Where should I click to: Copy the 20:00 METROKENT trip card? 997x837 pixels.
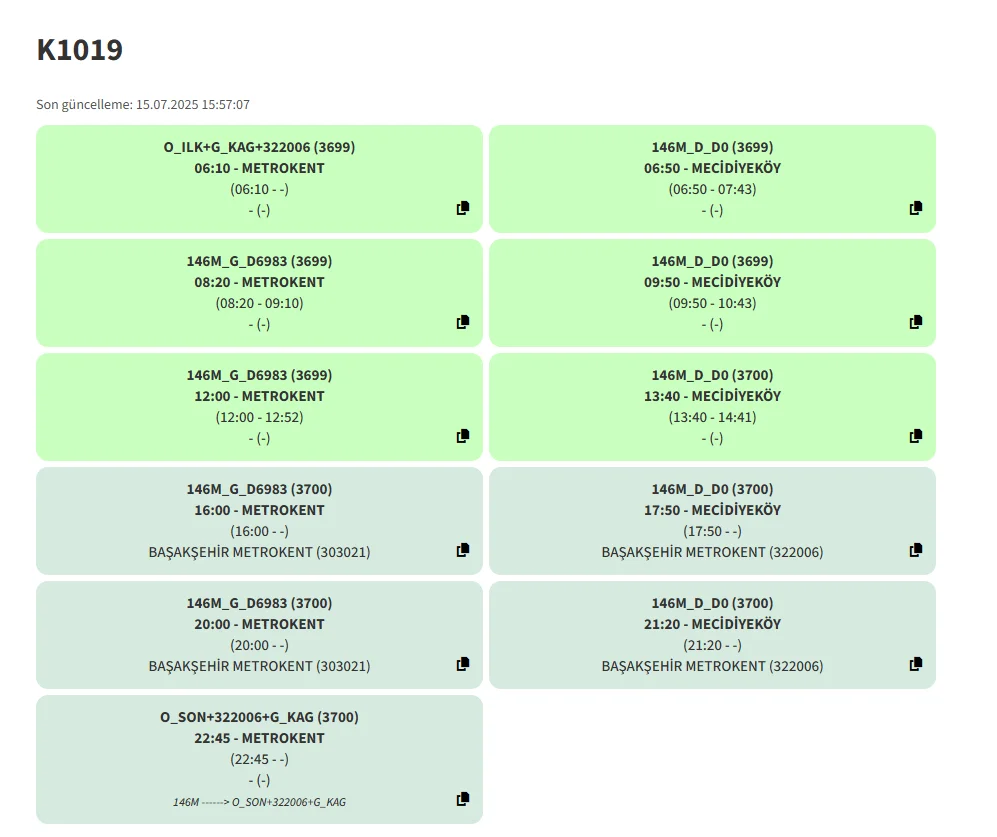tap(463, 664)
